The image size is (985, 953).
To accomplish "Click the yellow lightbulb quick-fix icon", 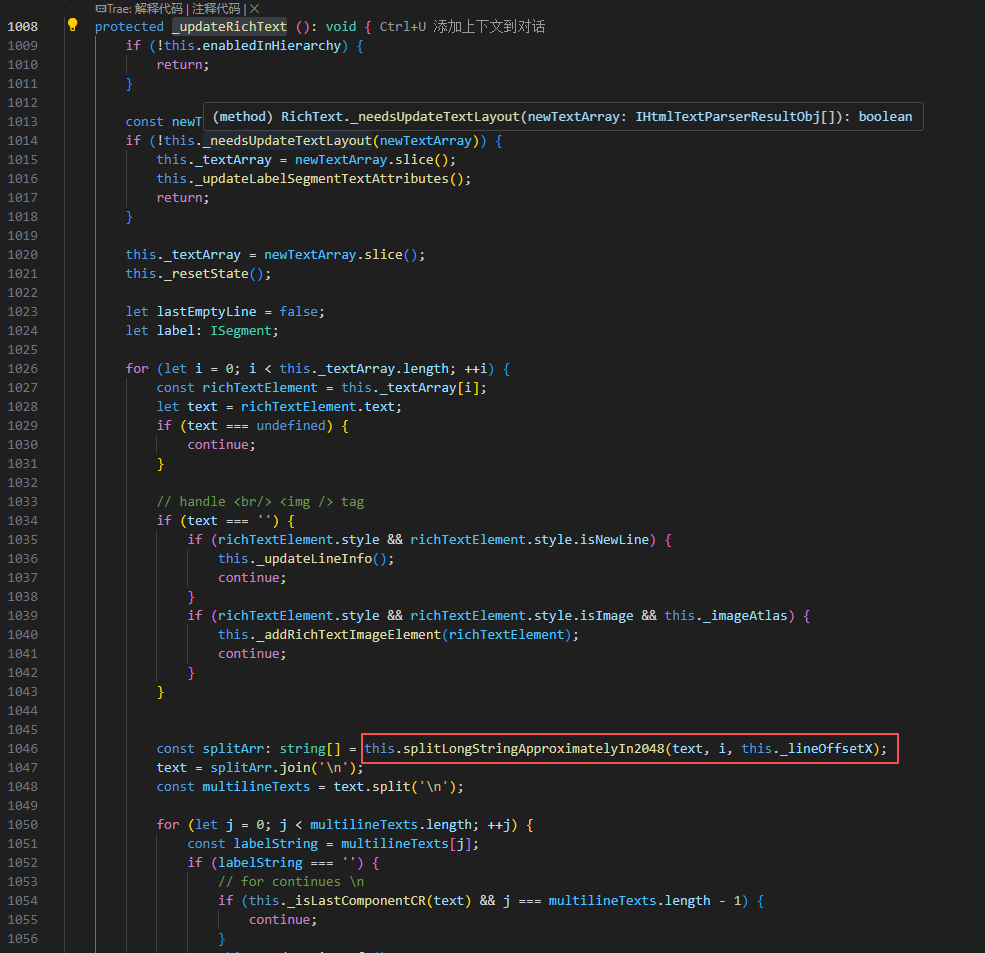I will click(72, 25).
